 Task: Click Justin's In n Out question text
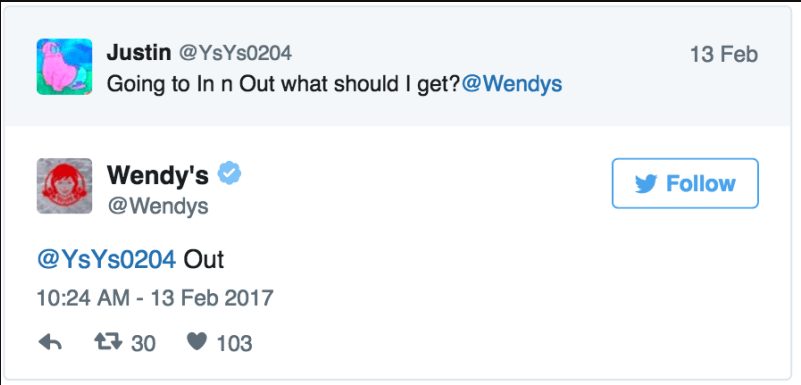[284, 84]
